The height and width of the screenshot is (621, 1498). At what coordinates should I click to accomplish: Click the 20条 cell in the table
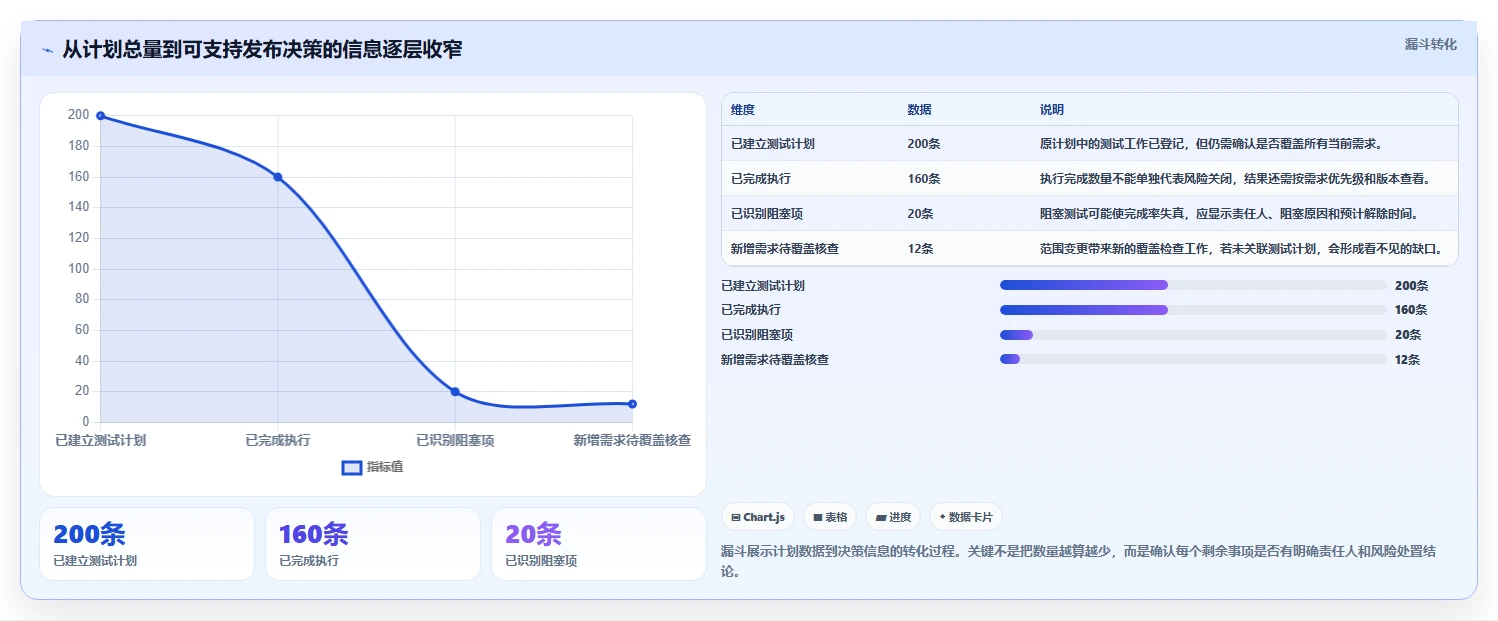click(x=920, y=214)
